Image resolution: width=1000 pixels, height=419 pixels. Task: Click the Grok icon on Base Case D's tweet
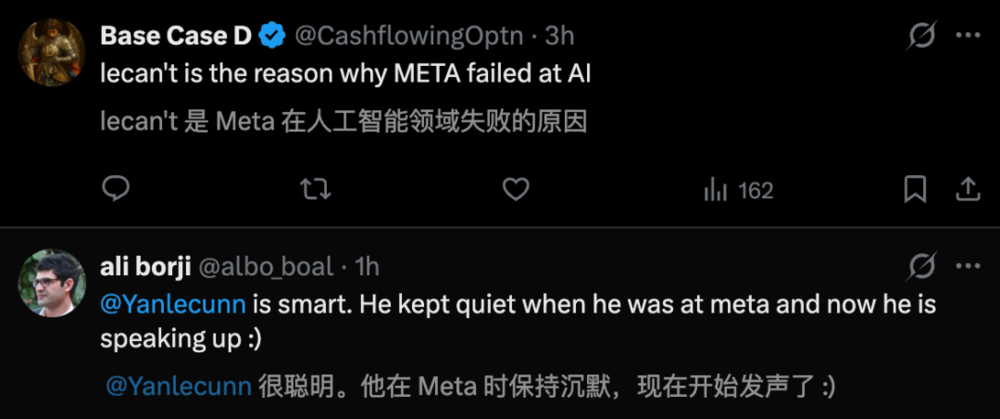coord(921,37)
